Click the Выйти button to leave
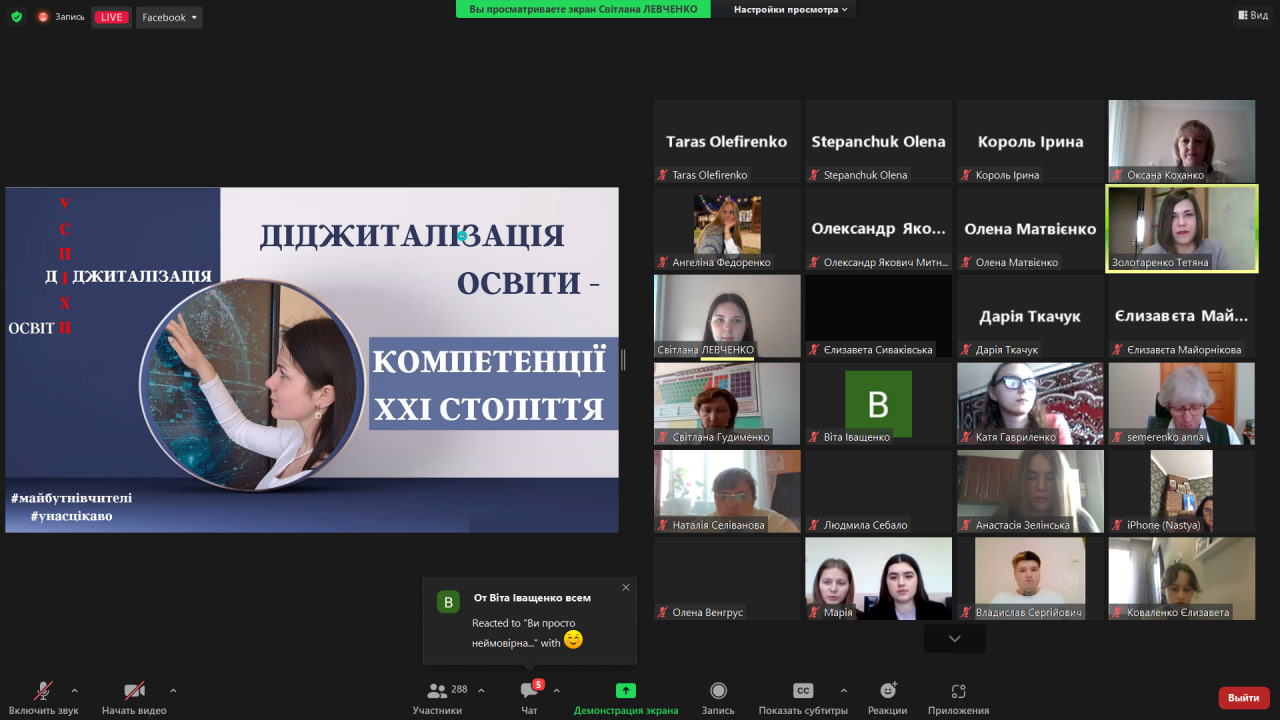 (1242, 697)
